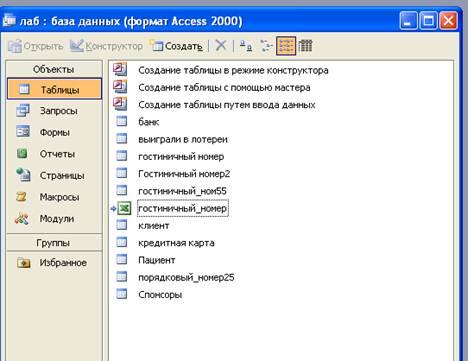Viewport: 468px width, 361px height.
Task: Click the delete X toolbar icon
Action: pyautogui.click(x=221, y=45)
